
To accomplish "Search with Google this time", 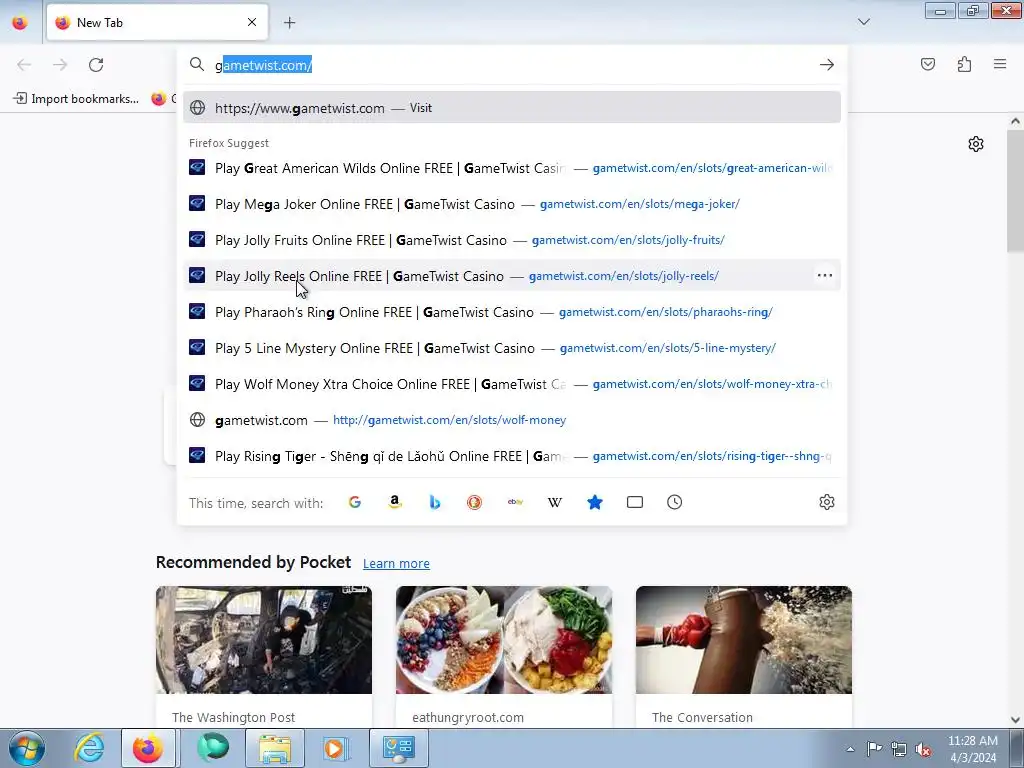I will (x=355, y=502).
